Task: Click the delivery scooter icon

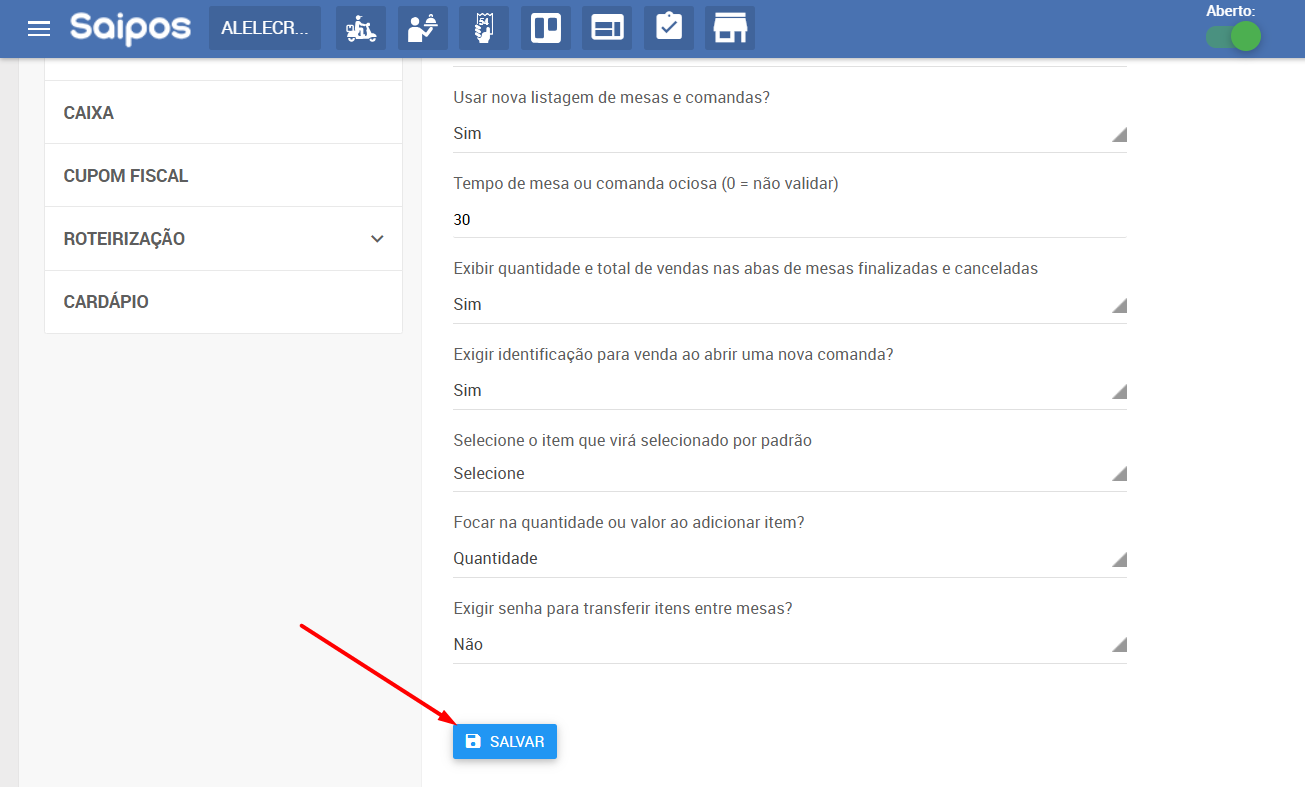Action: tap(361, 28)
